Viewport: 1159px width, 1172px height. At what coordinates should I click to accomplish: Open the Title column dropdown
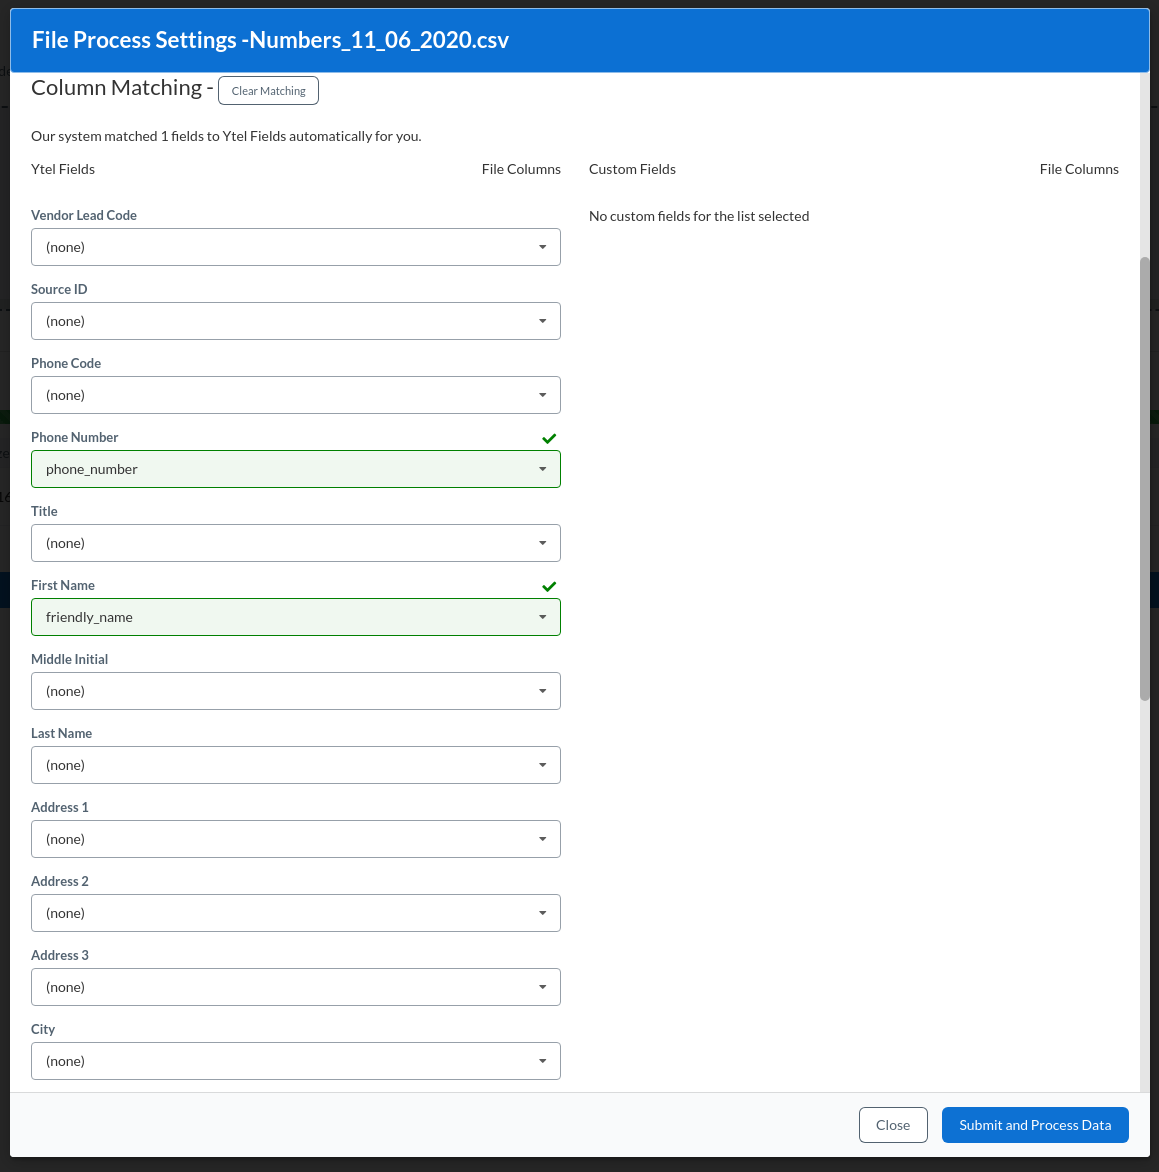pos(296,543)
